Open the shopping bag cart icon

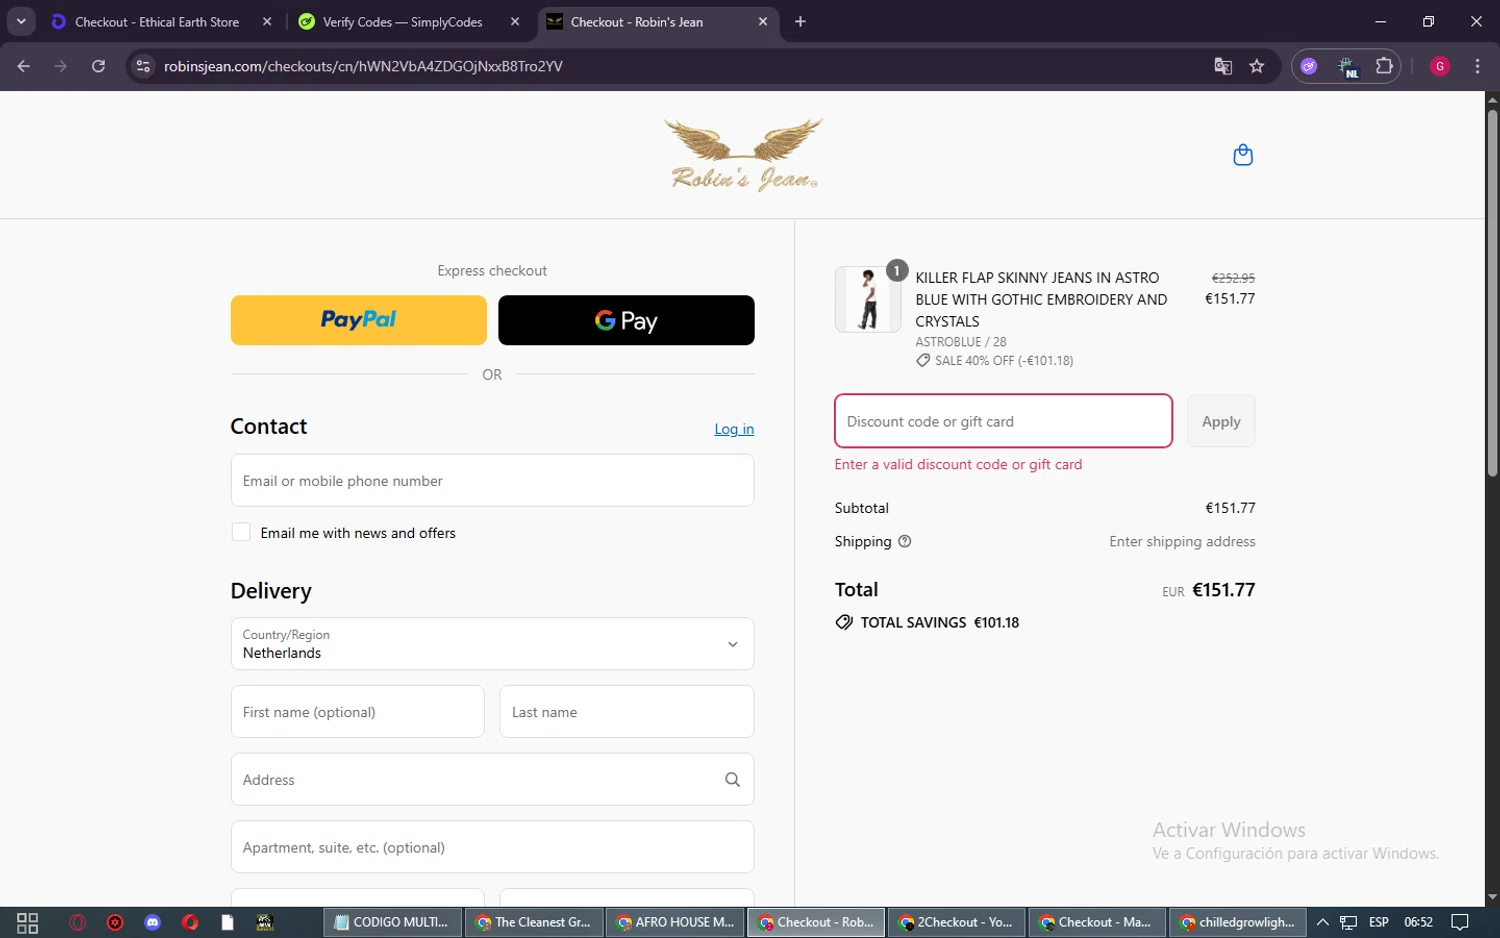pyautogui.click(x=1243, y=155)
